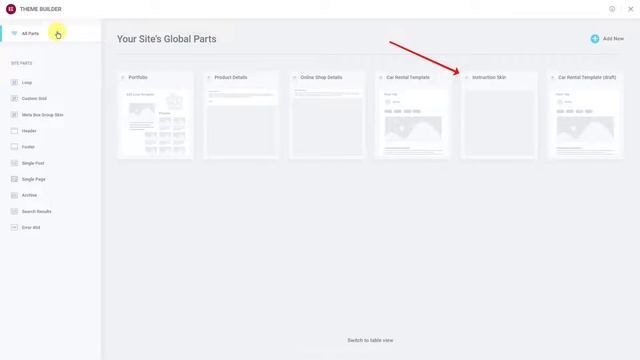
Task: Open the Product Details preview thumbnail
Action: pos(241,122)
